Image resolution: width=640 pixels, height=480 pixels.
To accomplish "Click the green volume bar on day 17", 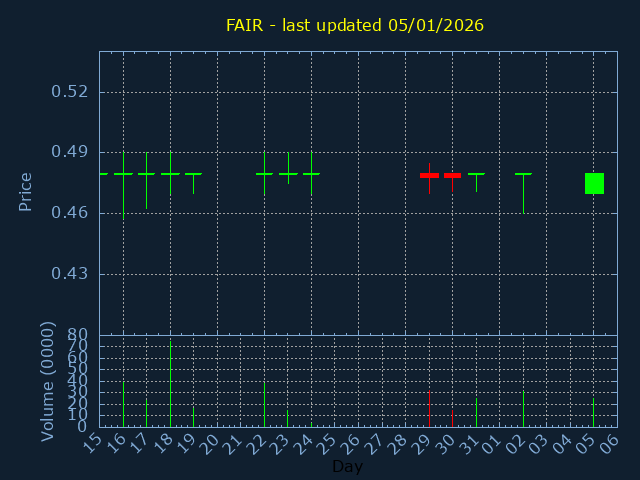I will click(x=146, y=413).
